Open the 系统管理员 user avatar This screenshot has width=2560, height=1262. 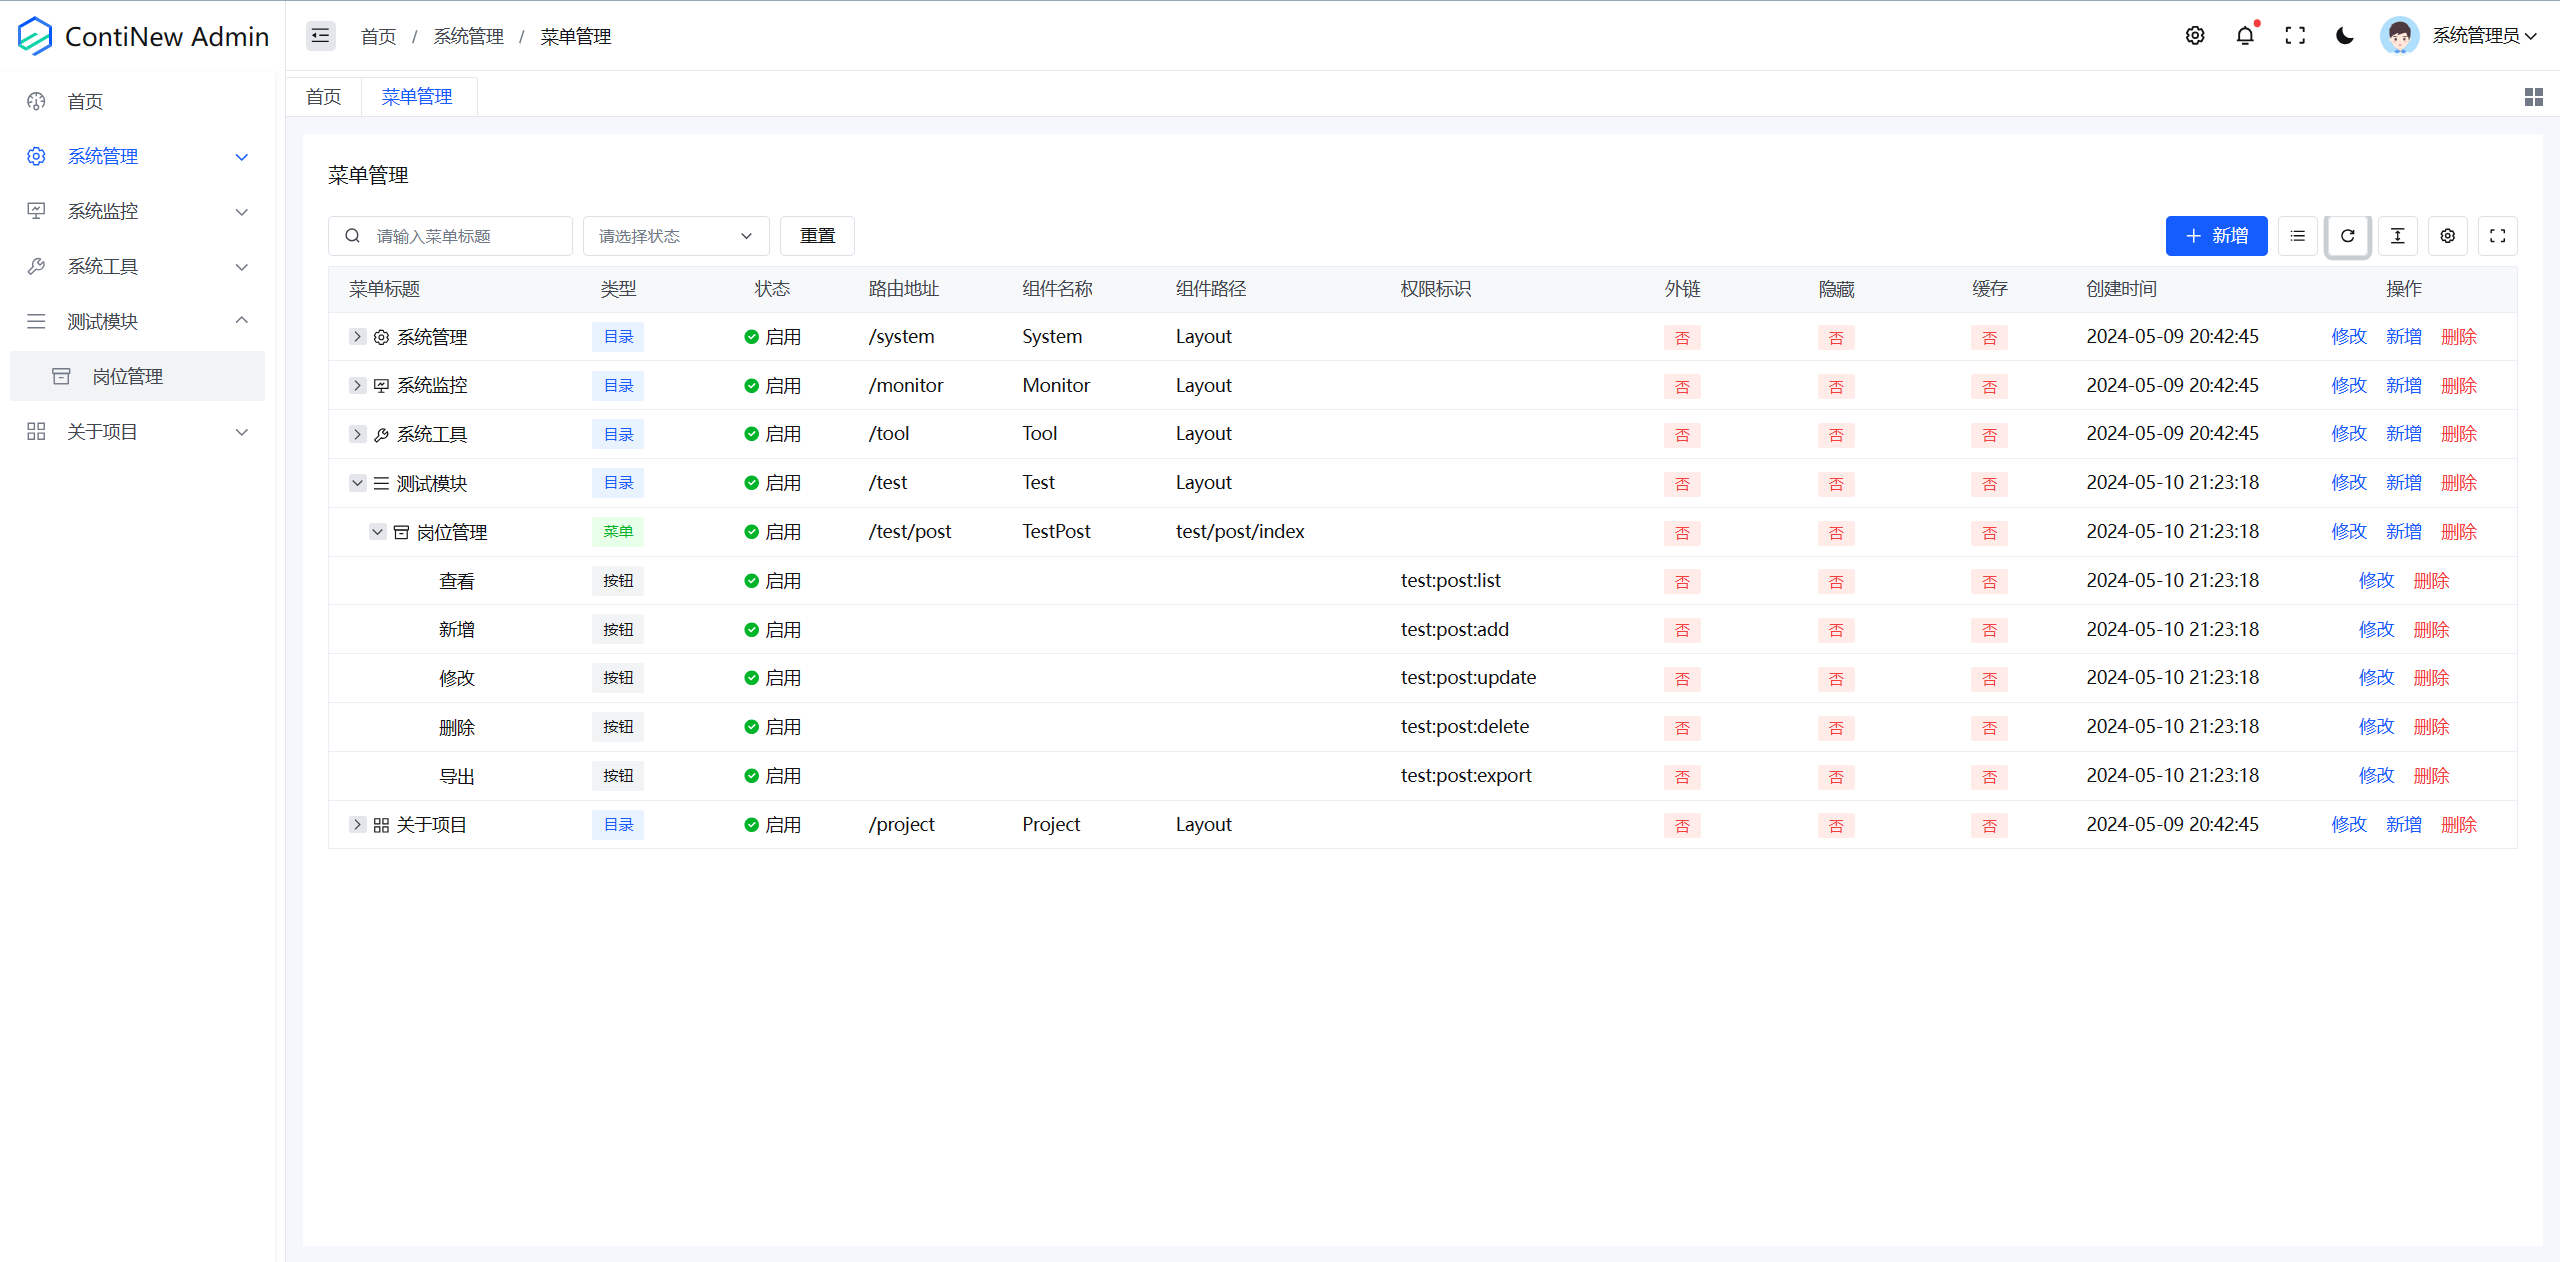coord(2399,36)
